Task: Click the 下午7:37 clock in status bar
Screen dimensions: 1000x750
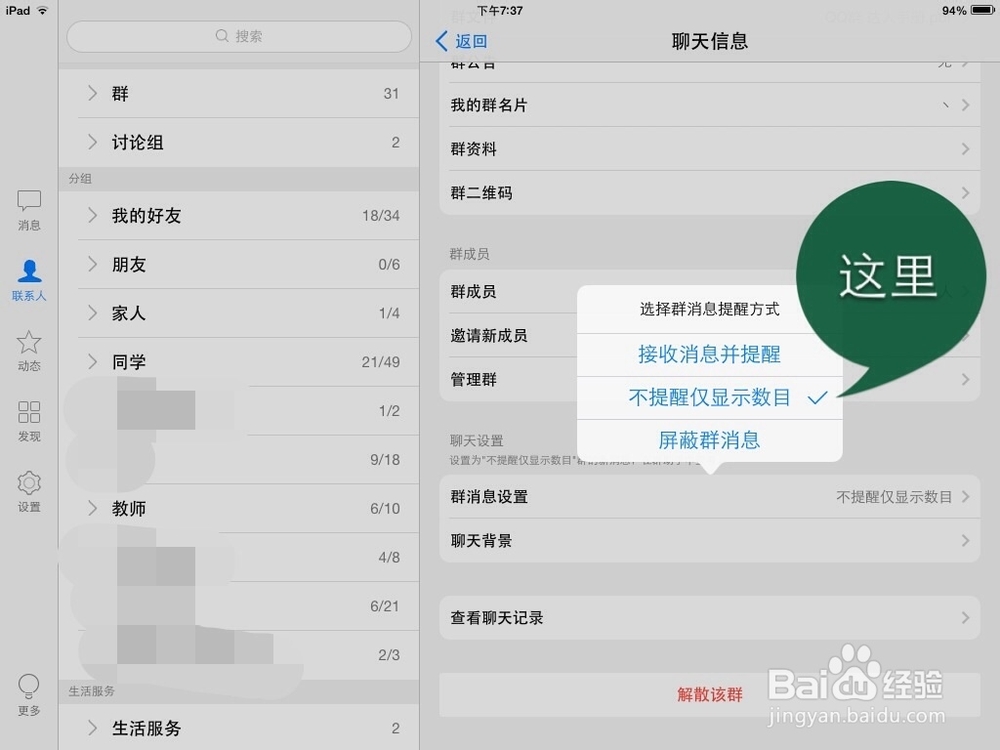Action: [x=499, y=11]
